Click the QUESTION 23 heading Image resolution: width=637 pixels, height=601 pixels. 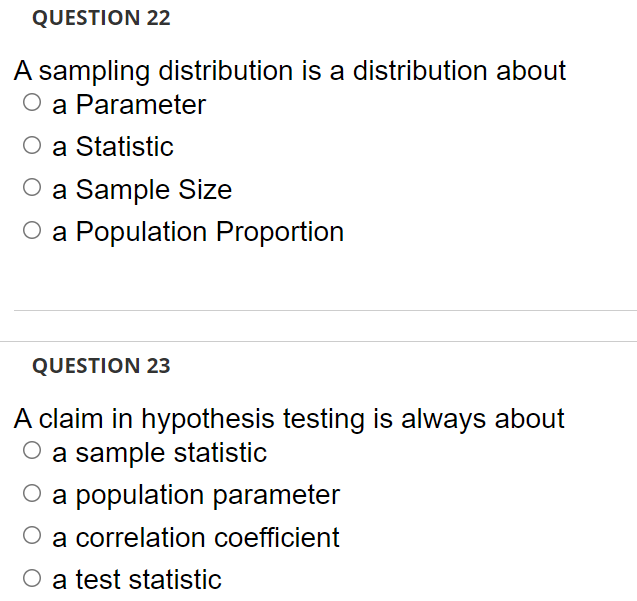tap(101, 366)
